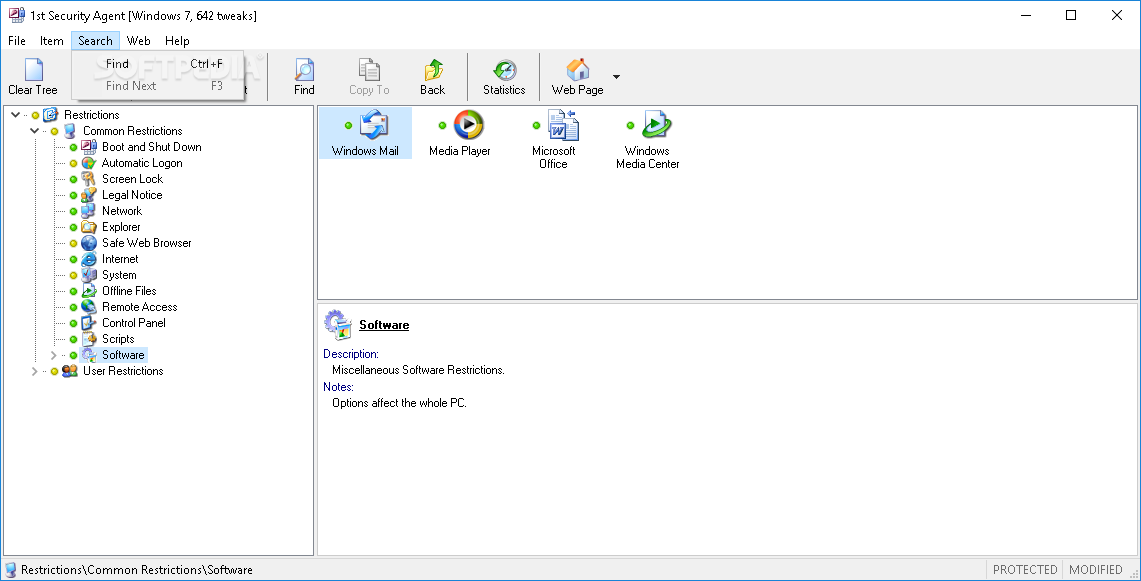1141x581 pixels.
Task: Click the Copy To toolbar icon
Action: pyautogui.click(x=369, y=70)
